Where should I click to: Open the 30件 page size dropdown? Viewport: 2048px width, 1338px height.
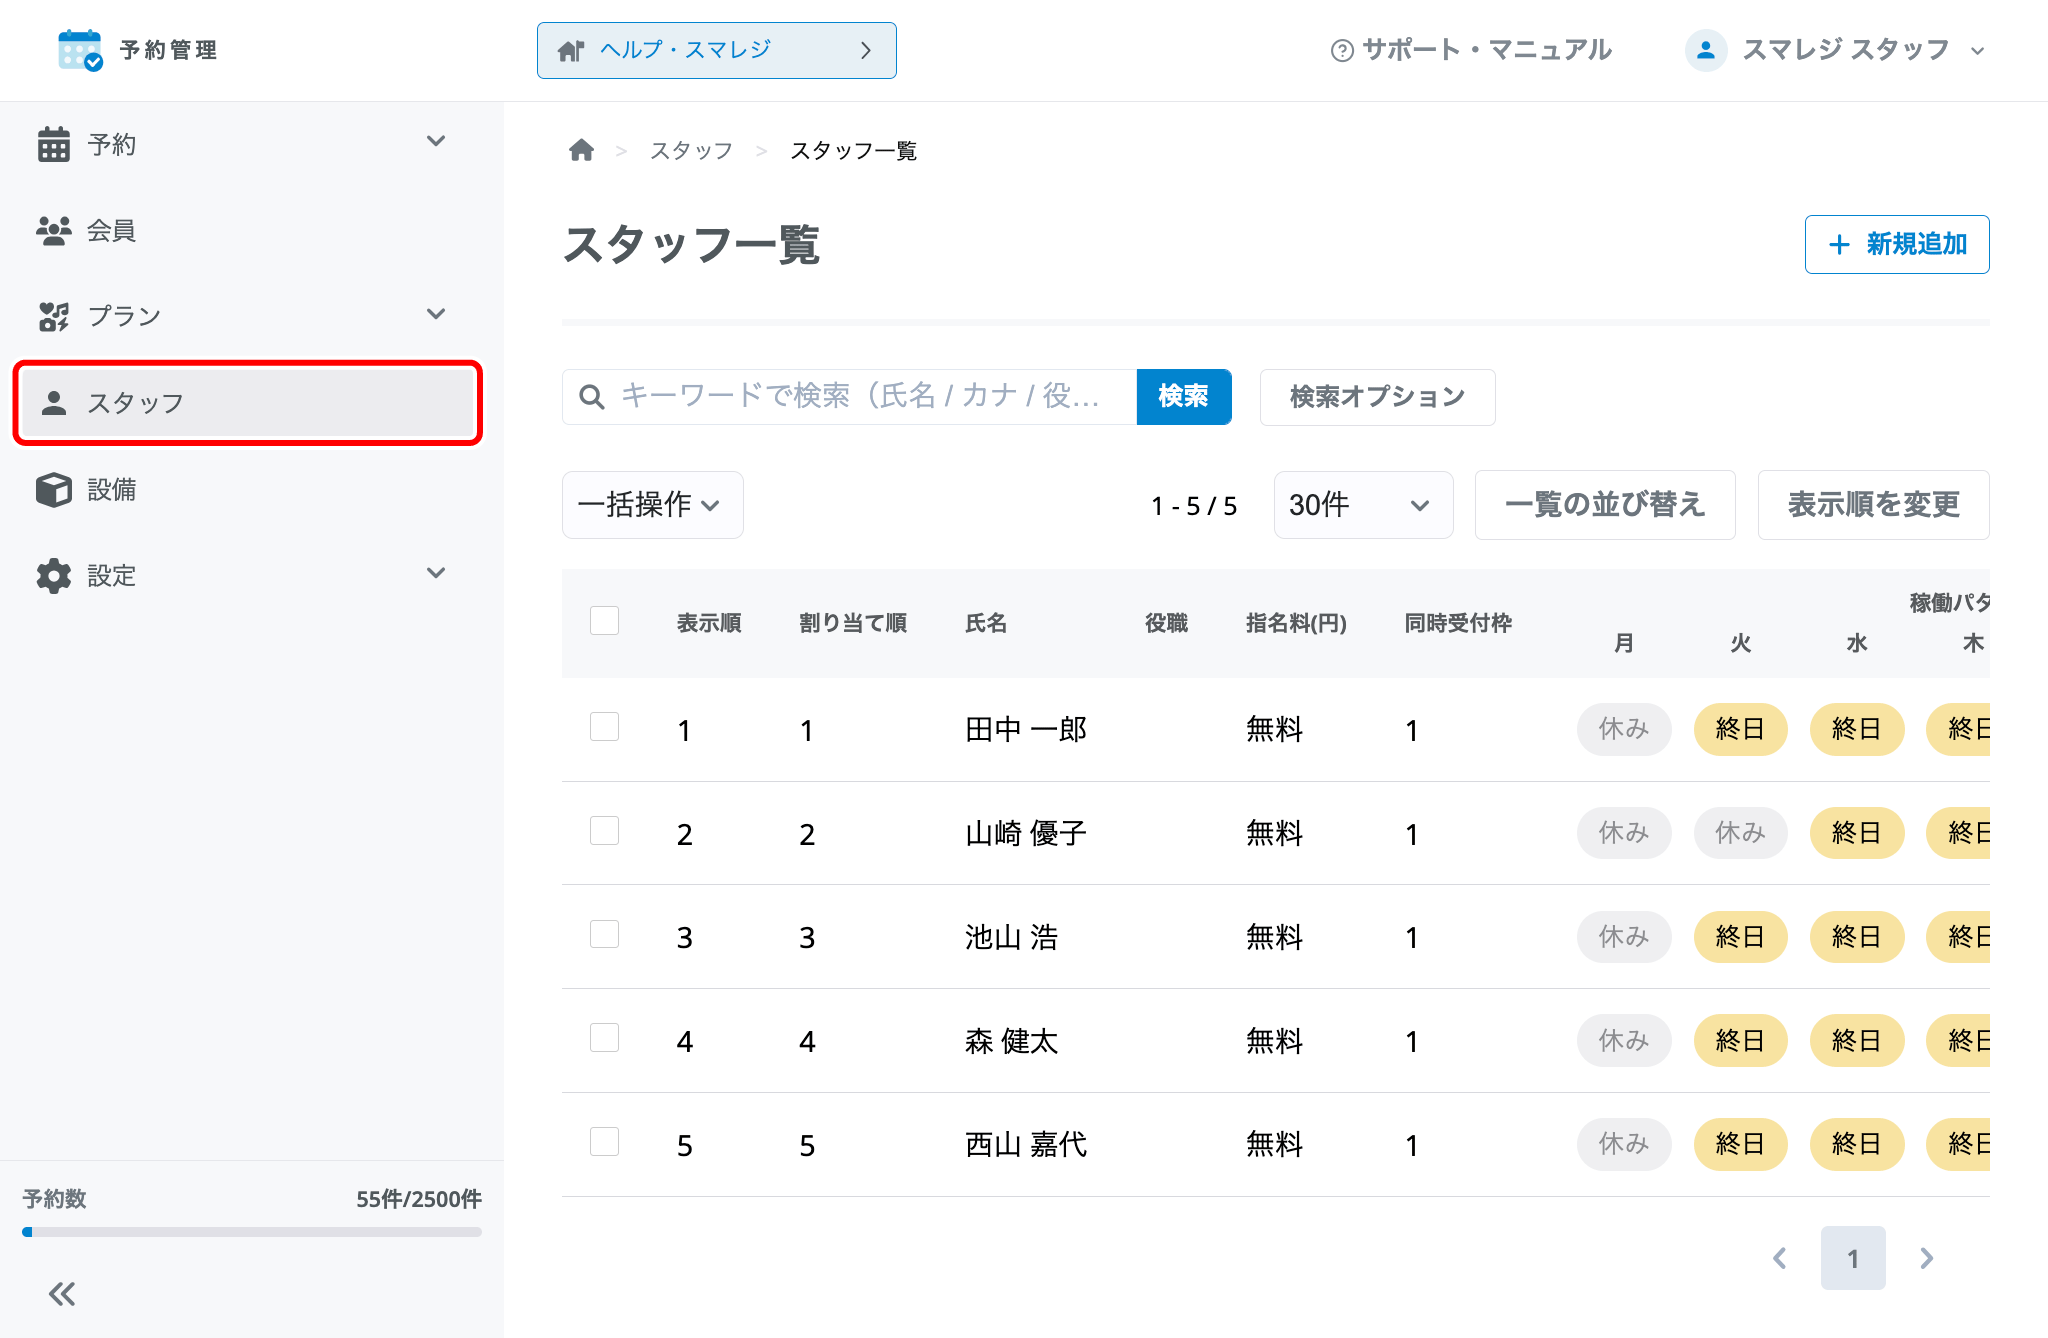coord(1363,505)
